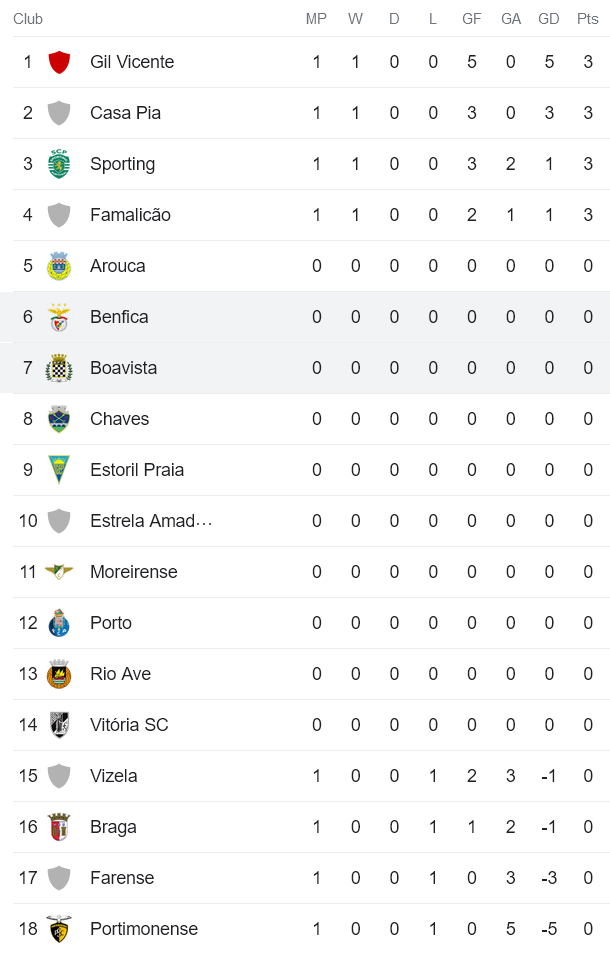Sort by the Pts column header

(x=586, y=18)
